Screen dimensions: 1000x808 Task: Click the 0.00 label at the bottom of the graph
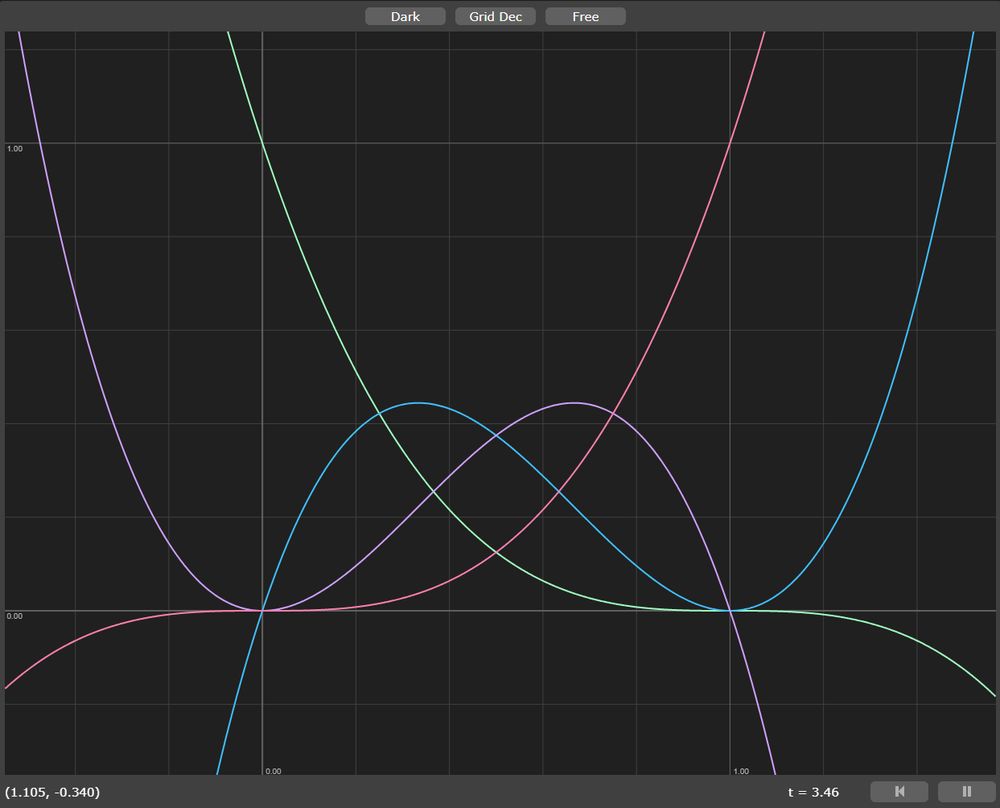[x=273, y=771]
